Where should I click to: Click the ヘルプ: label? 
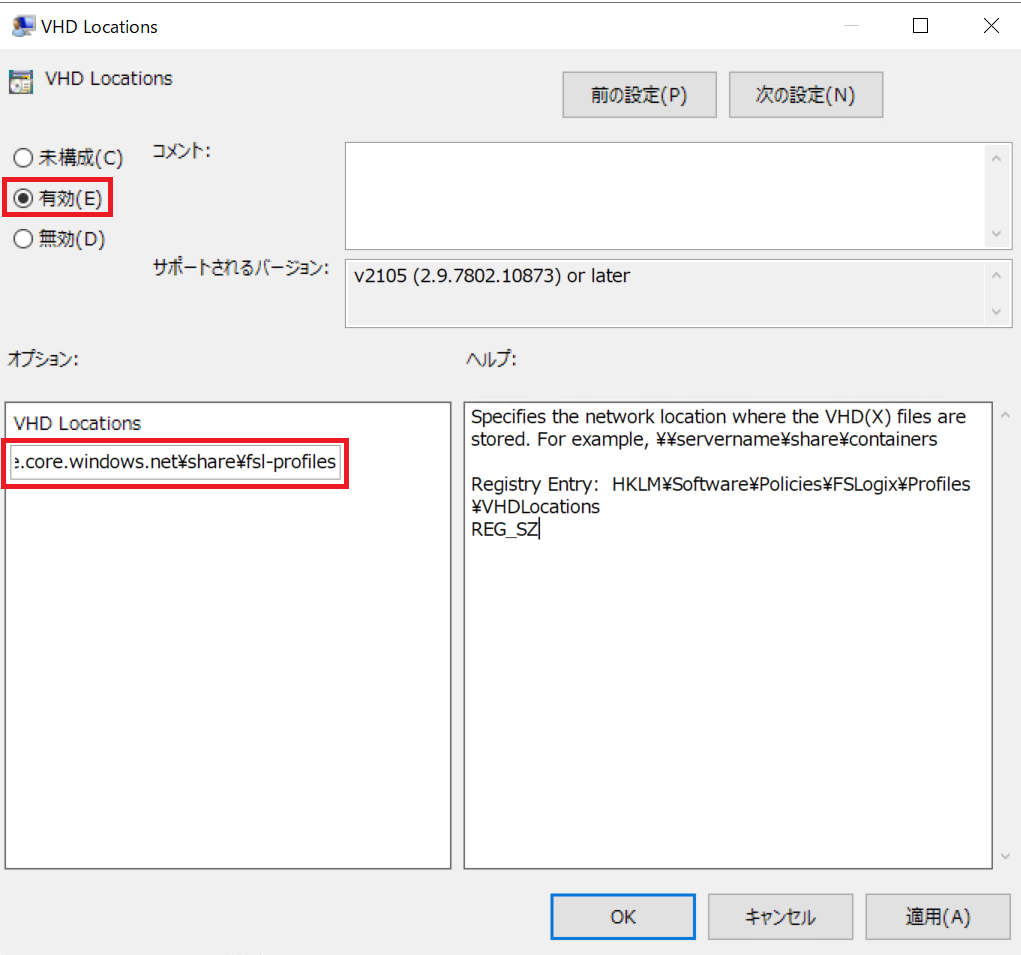(x=492, y=359)
